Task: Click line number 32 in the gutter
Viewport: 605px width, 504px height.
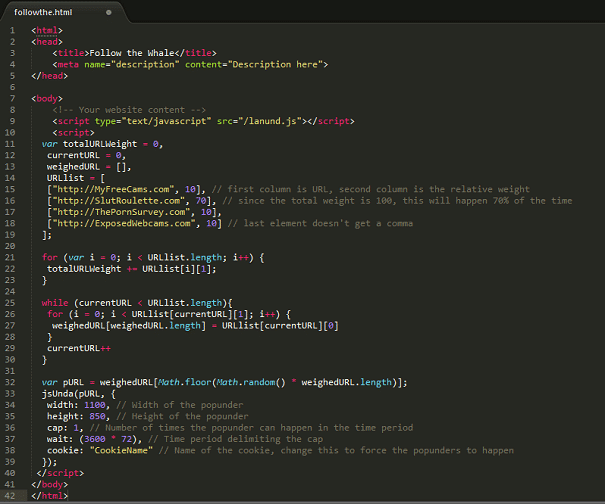Action: (x=10, y=382)
